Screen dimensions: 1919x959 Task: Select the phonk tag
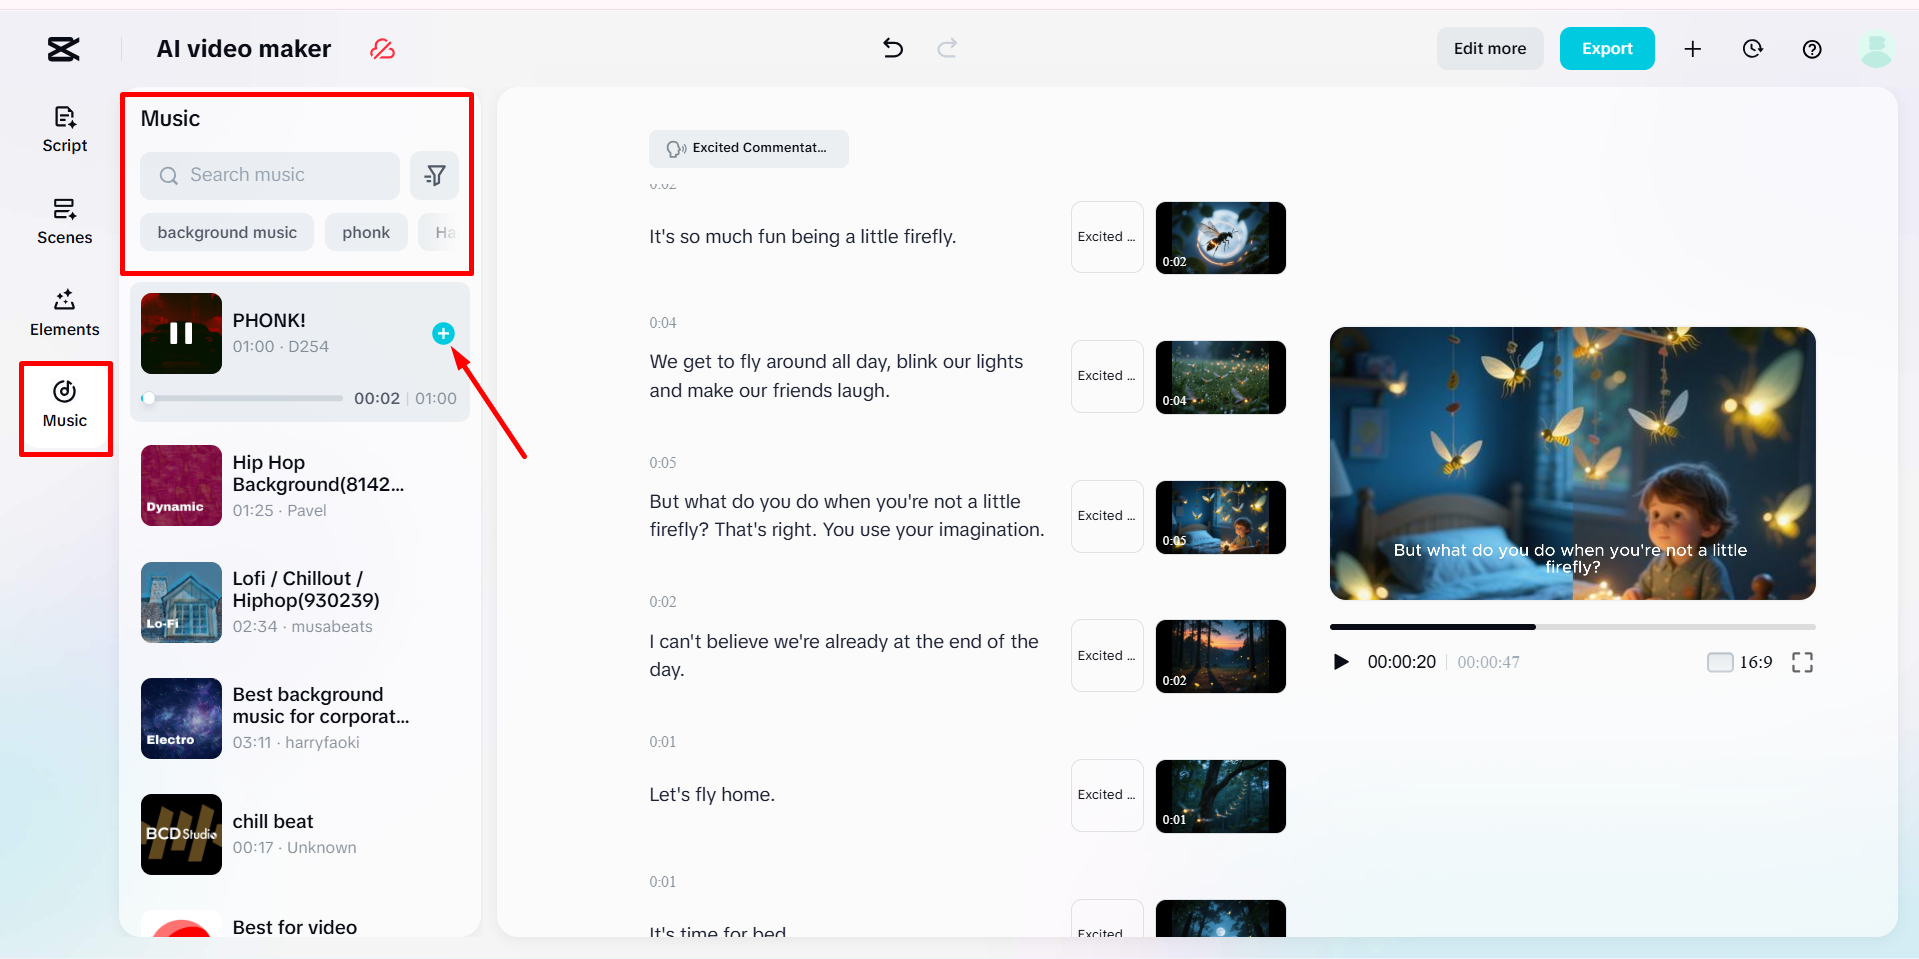366,232
